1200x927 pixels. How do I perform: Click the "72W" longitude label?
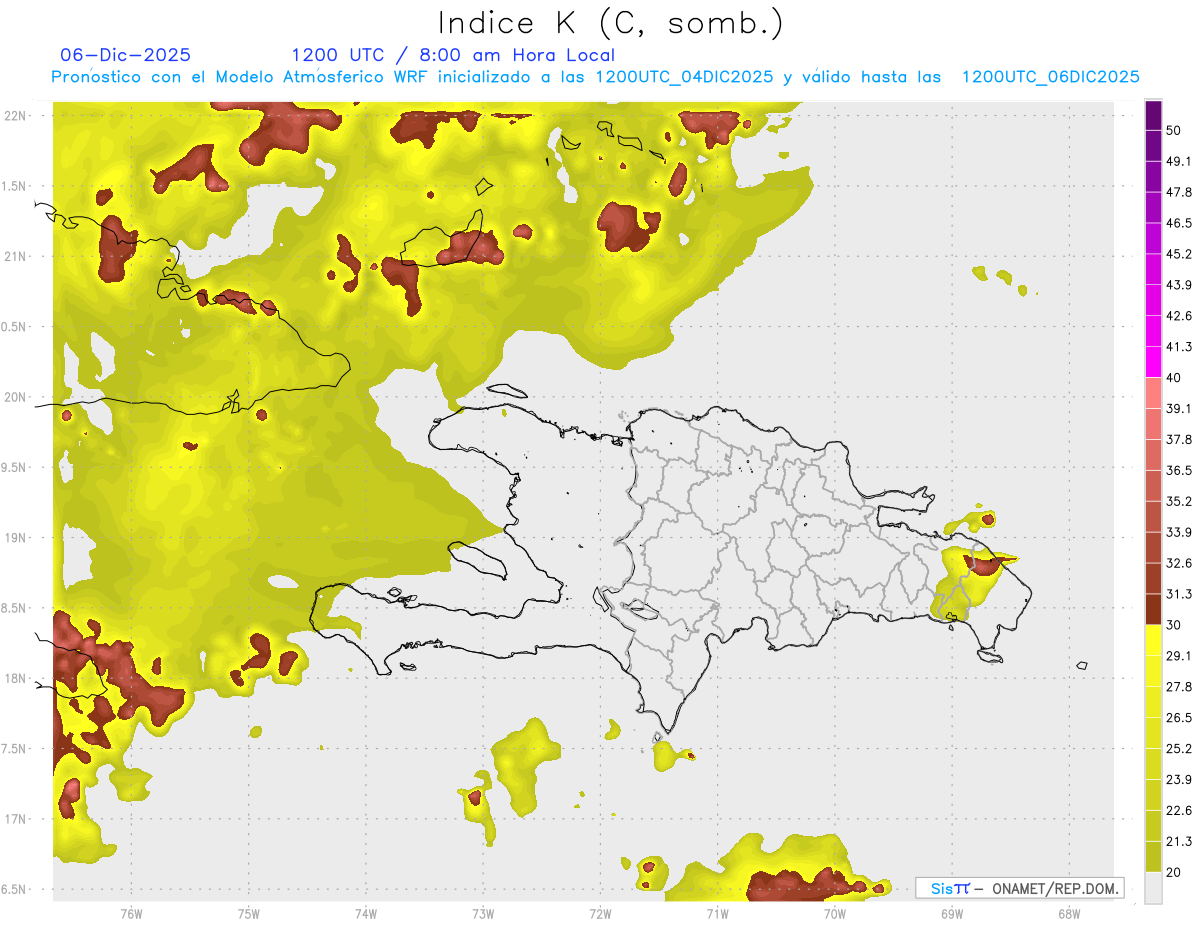click(600, 914)
